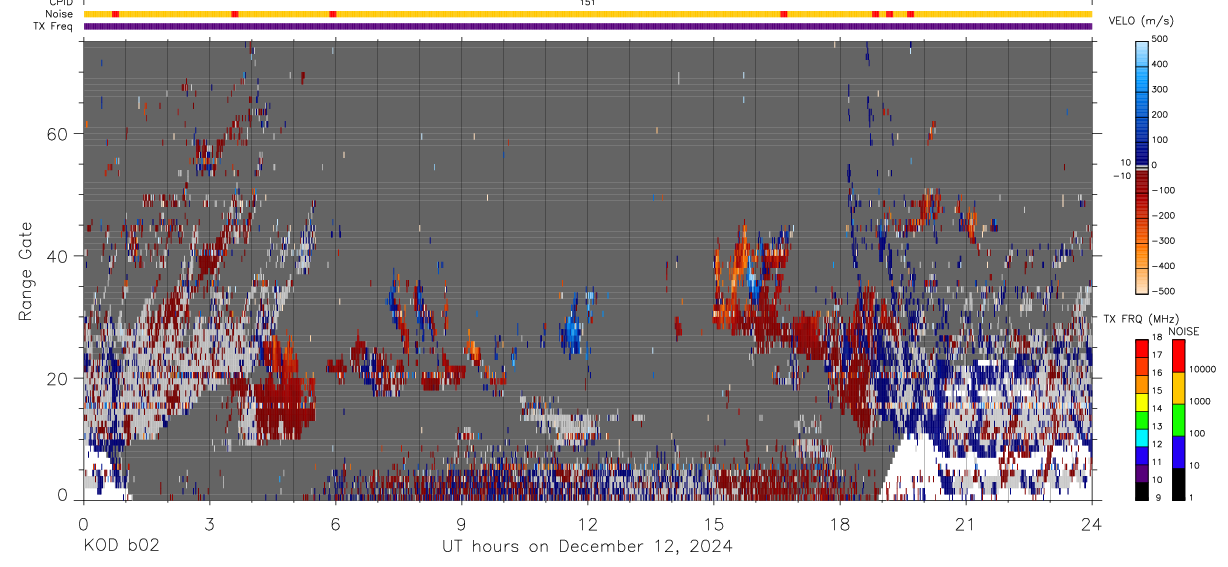Viewport: 1228px width, 567px height.
Task: Click the '151' CPID value at top
Action: click(587, 3)
